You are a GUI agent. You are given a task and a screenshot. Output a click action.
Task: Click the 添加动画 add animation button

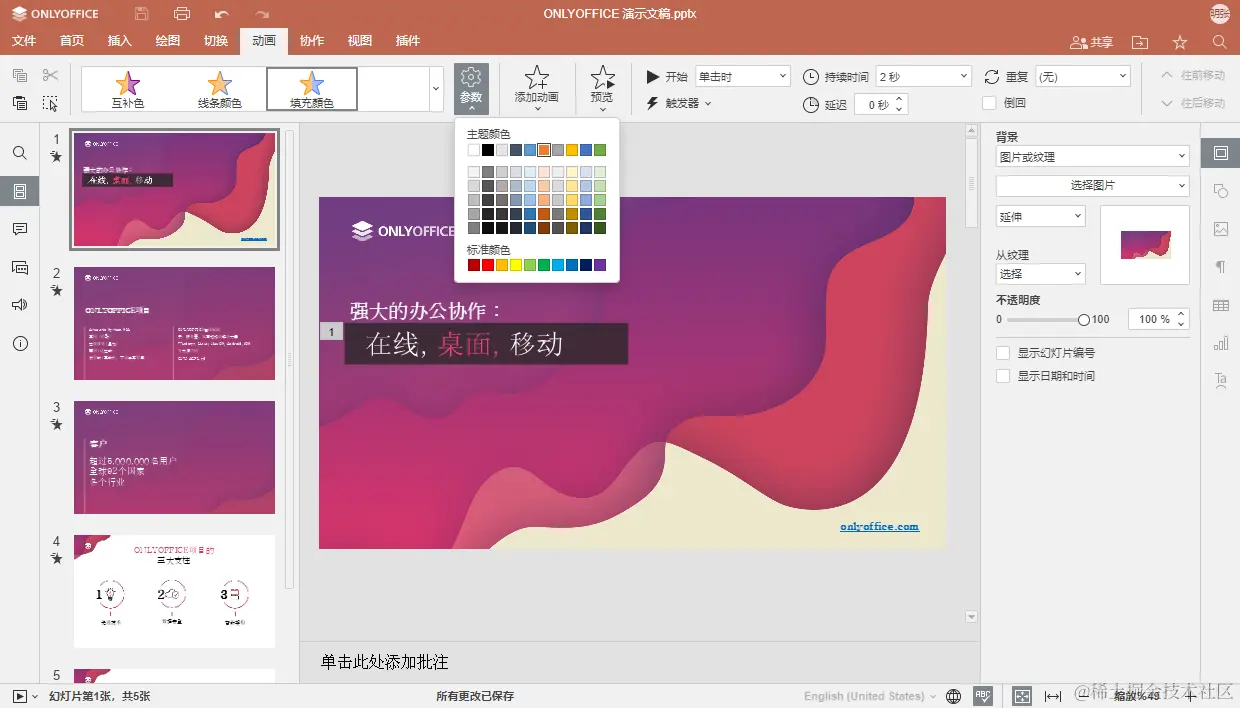point(537,89)
